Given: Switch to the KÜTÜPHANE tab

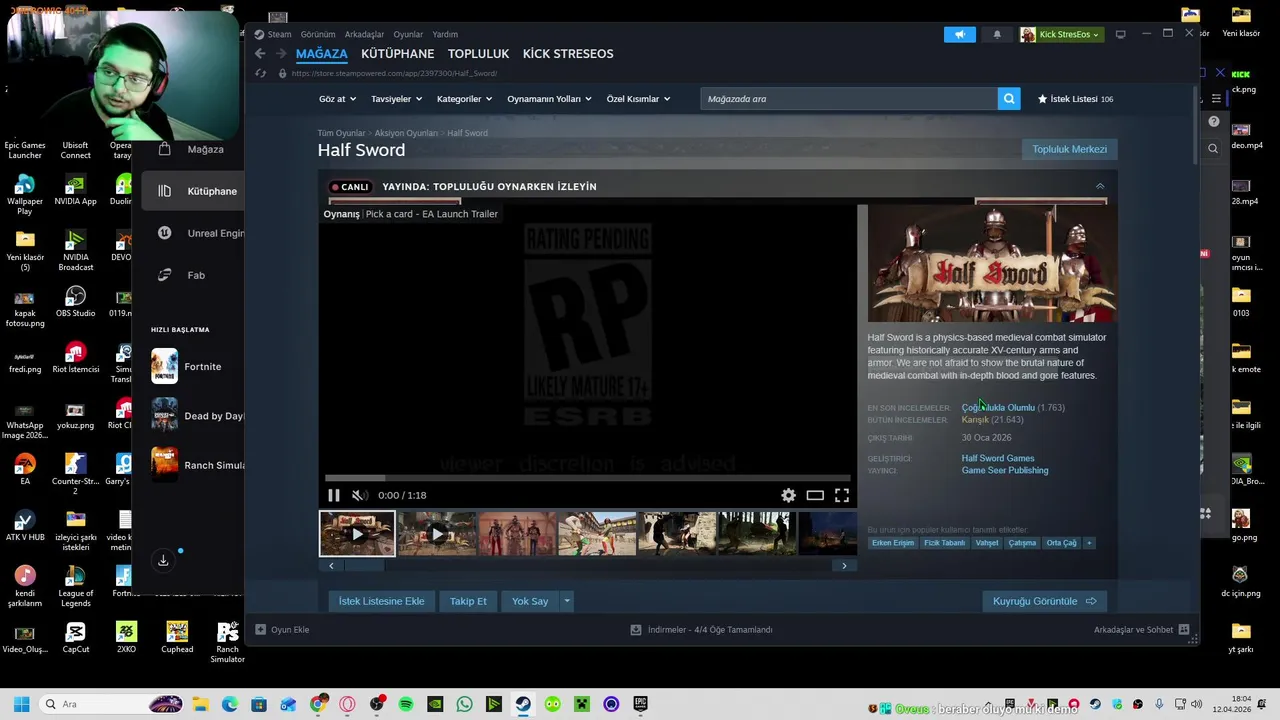Looking at the screenshot, I should click(x=397, y=54).
